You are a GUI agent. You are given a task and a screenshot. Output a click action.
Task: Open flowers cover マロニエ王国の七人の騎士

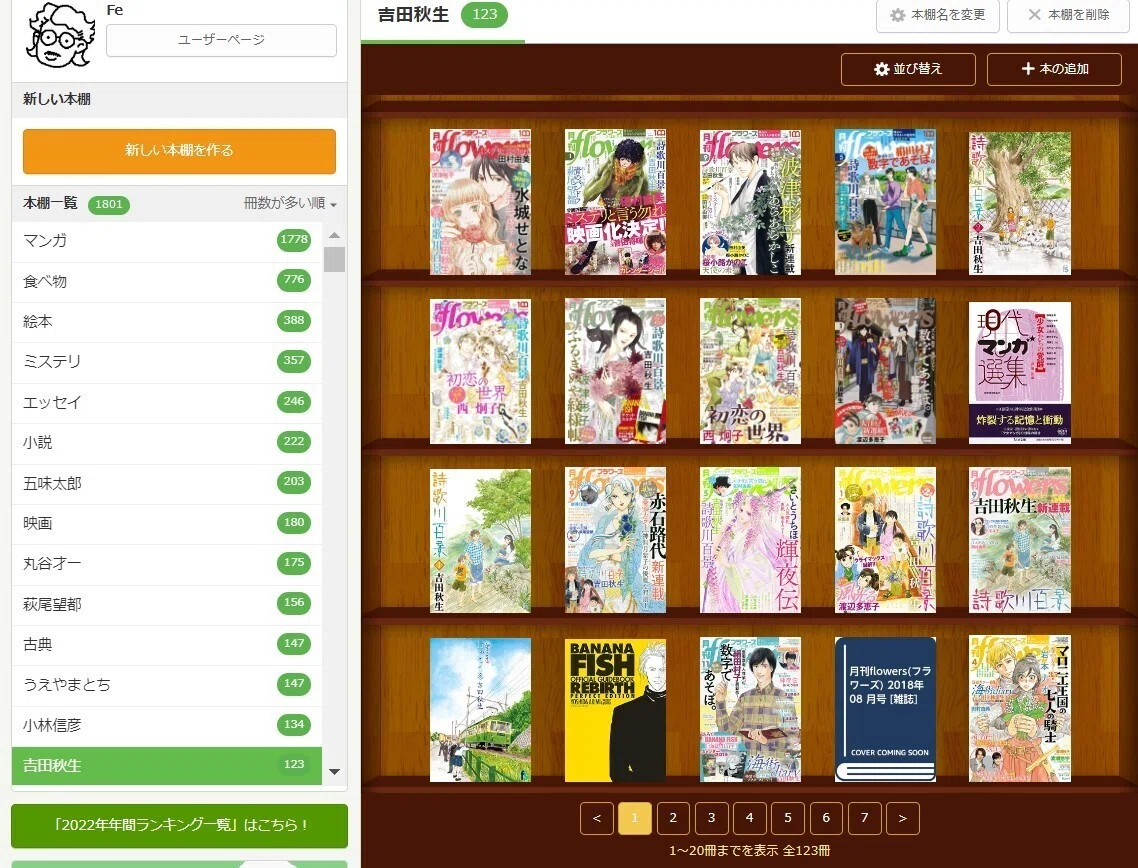[1020, 708]
